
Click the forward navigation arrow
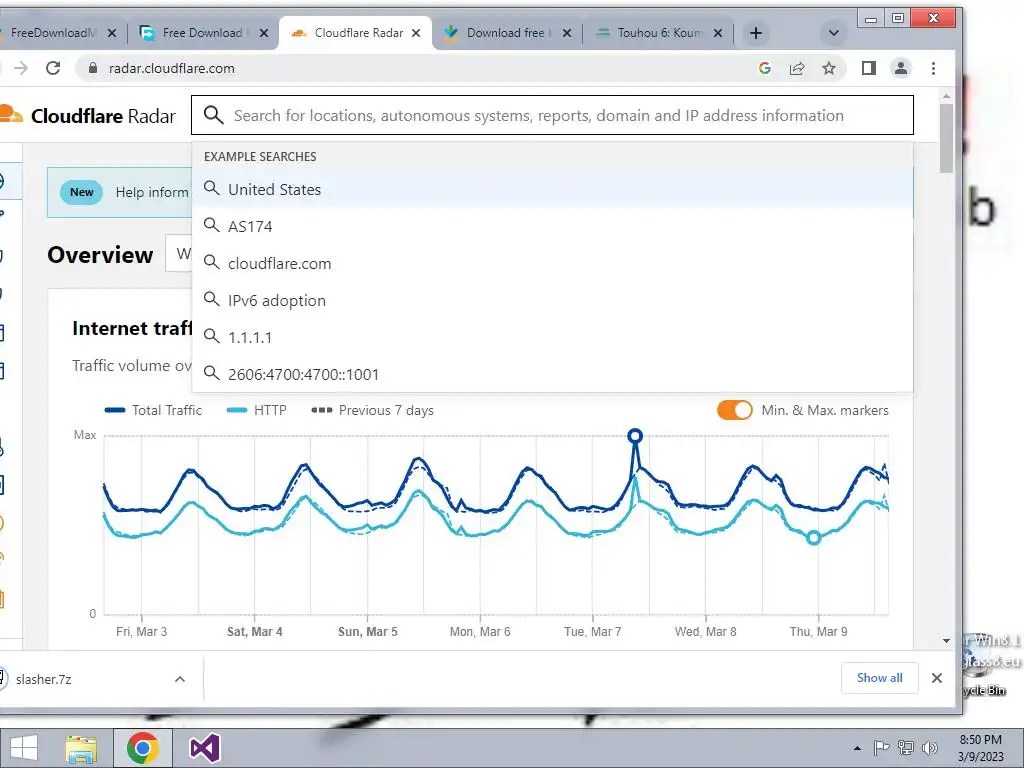[22, 68]
